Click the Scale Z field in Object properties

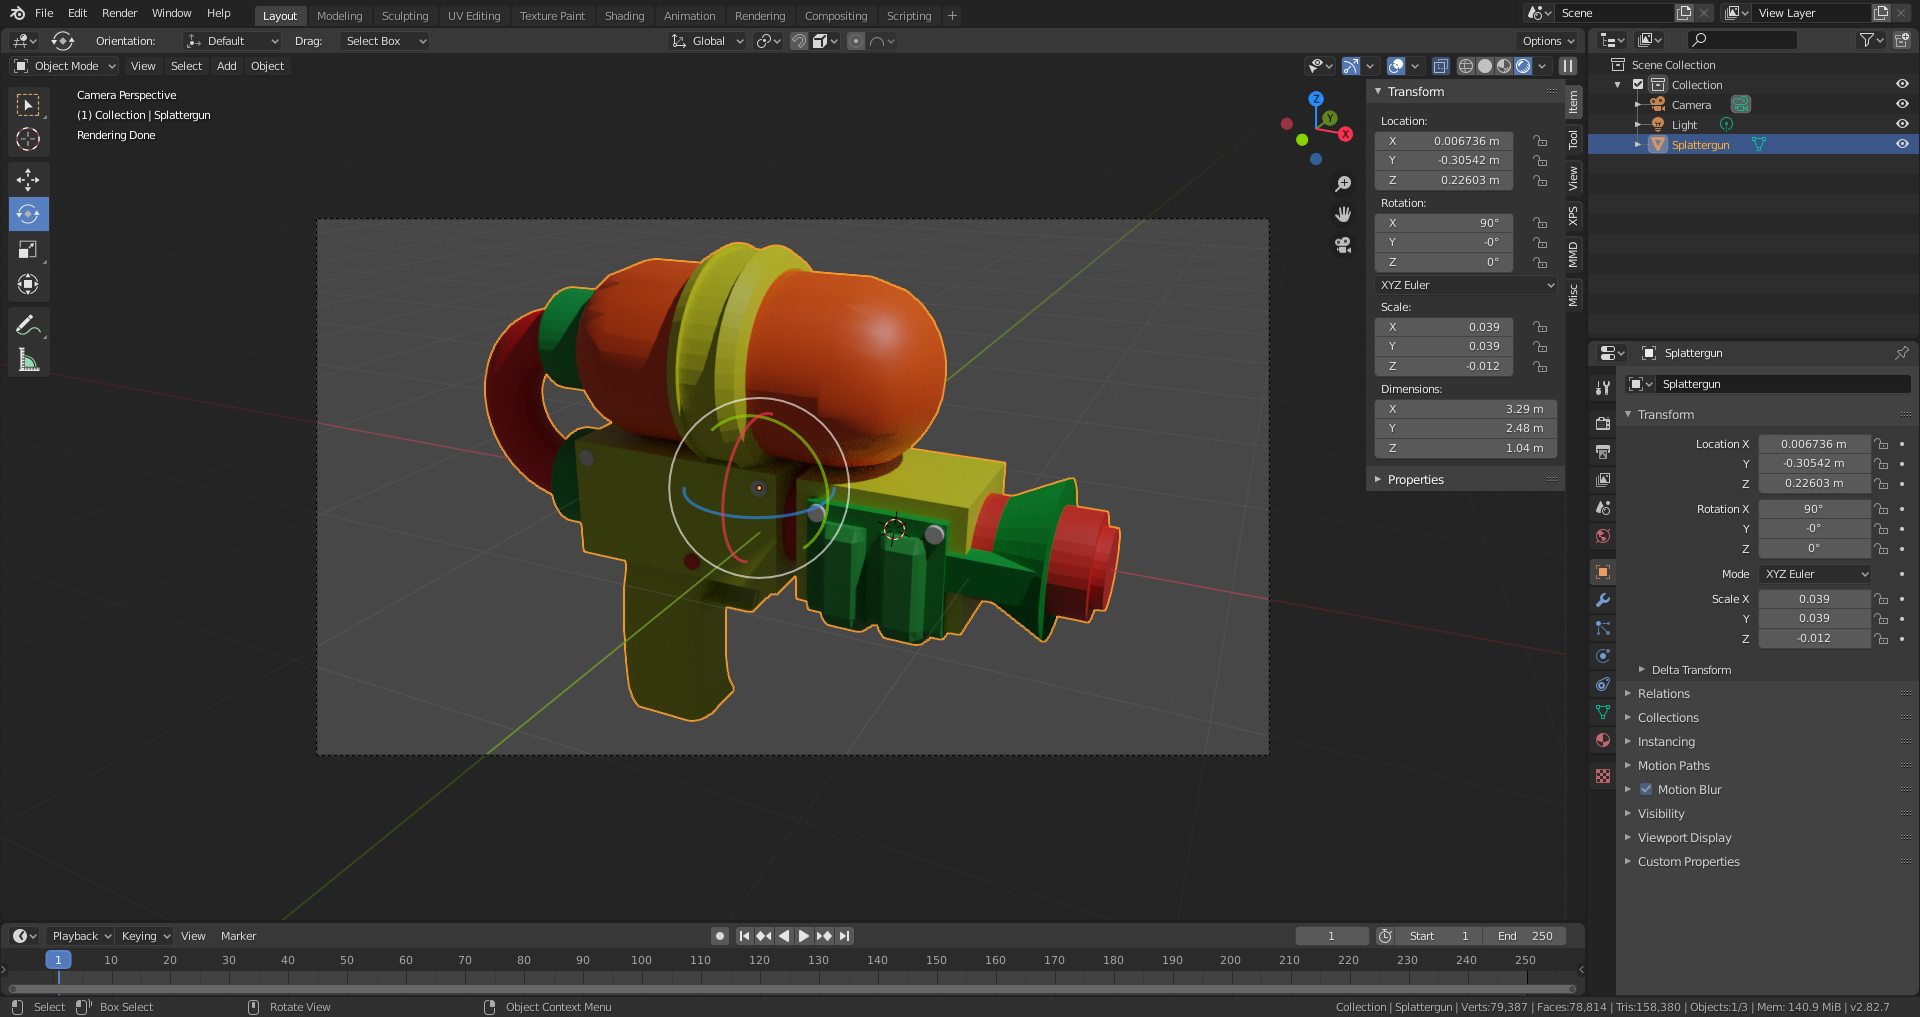coord(1814,638)
